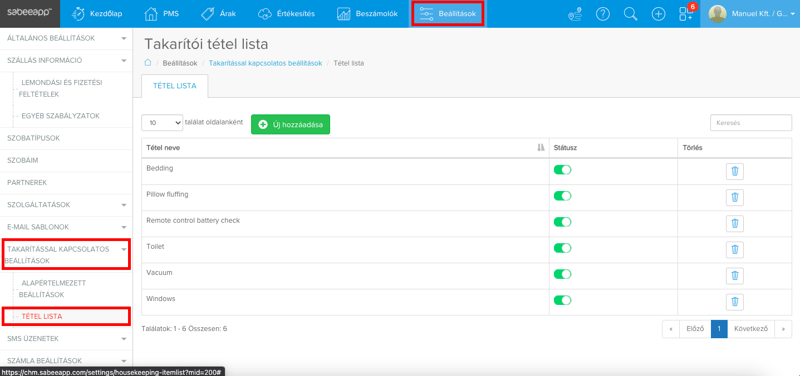Toggle the Vacuum status switch
This screenshot has height=376, width=800.
(562, 274)
